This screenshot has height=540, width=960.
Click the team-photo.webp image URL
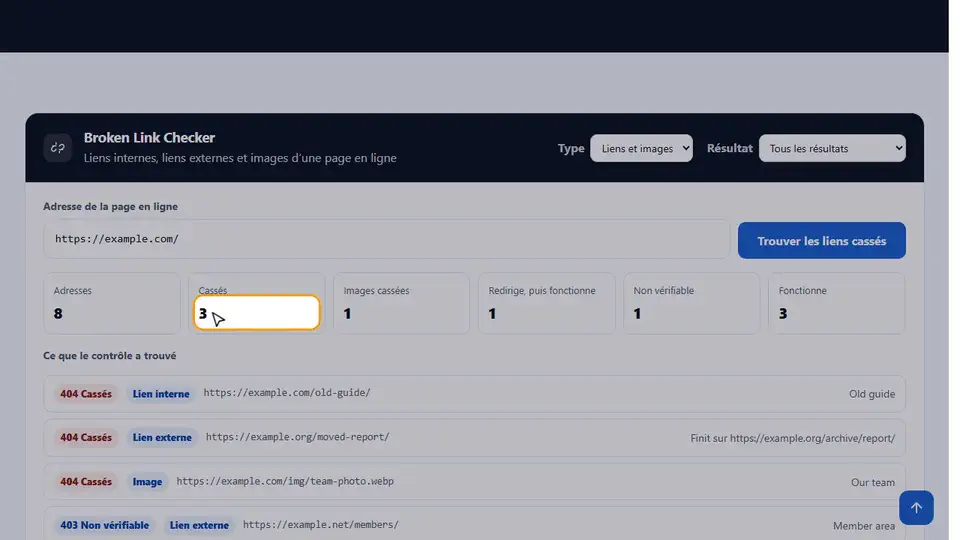click(285, 481)
